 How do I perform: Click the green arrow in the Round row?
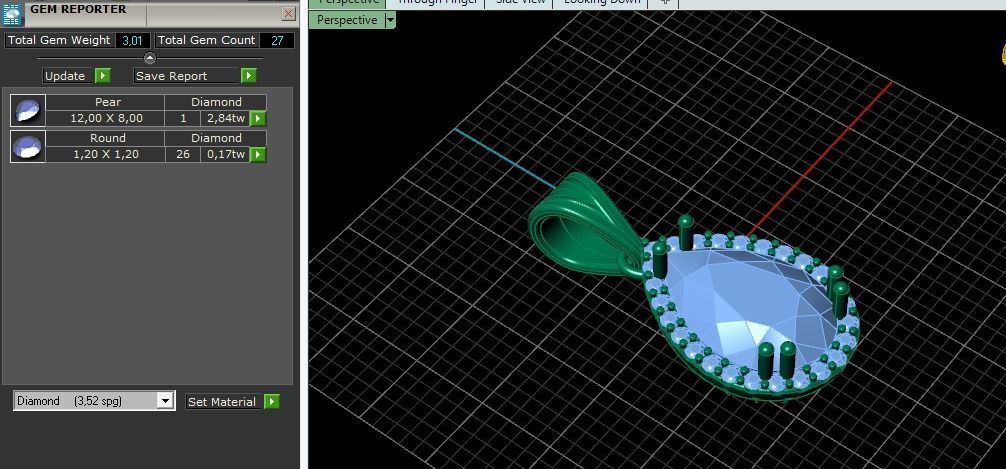tap(258, 155)
